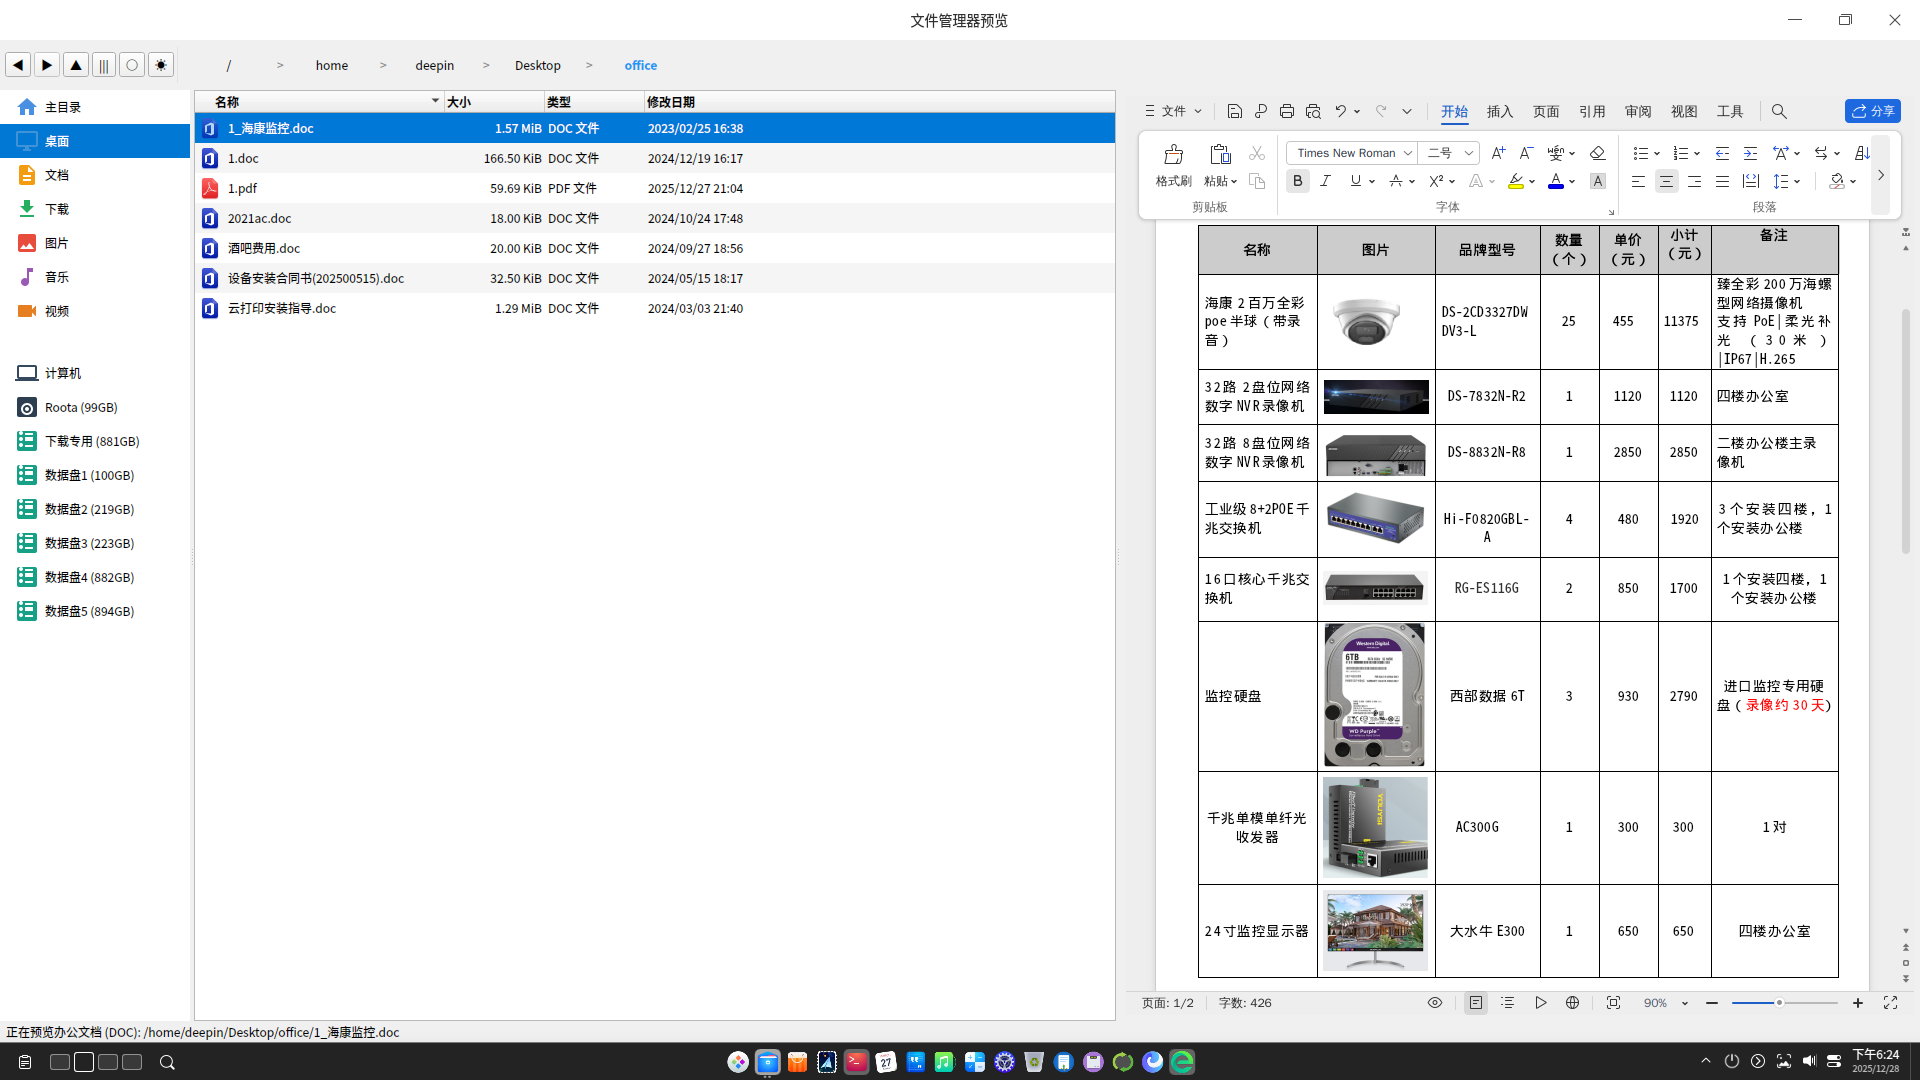Click the office breadcrumb link
The height and width of the screenshot is (1080, 1920).
point(641,65)
